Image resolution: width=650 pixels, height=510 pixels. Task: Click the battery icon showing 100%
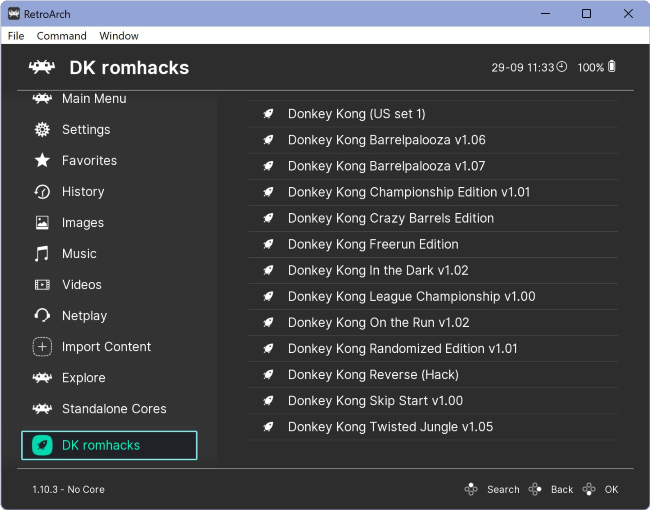(x=612, y=66)
